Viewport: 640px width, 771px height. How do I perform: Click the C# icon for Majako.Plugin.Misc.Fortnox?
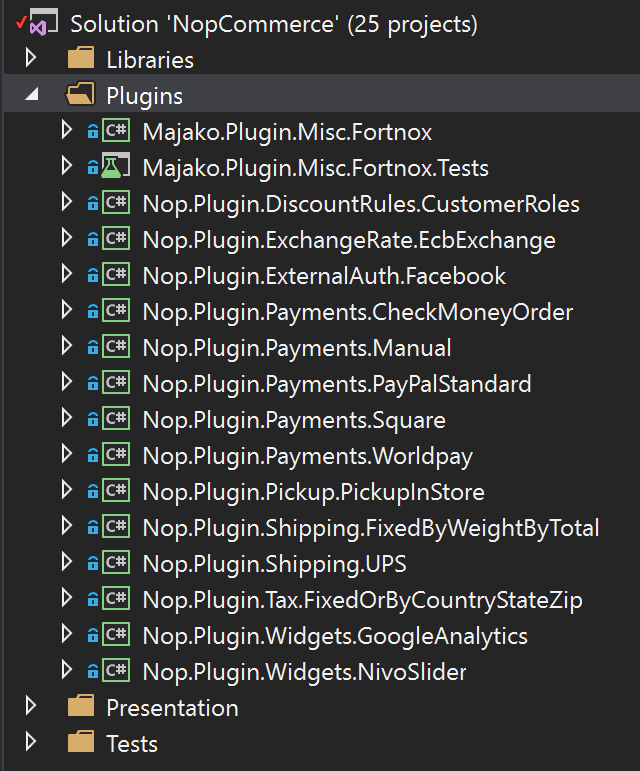tap(116, 131)
